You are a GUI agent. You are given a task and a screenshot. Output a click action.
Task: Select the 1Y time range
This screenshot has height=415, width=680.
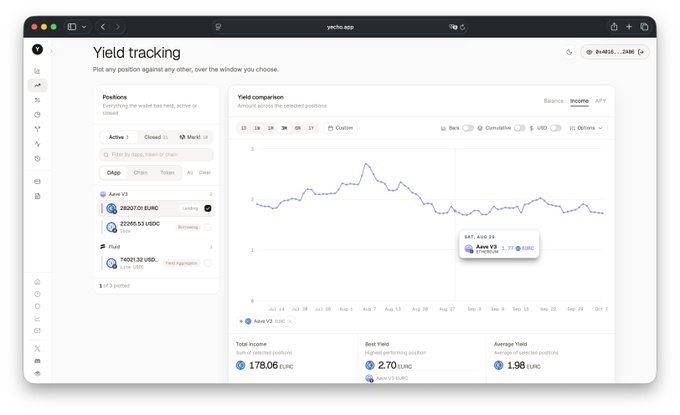(x=311, y=128)
